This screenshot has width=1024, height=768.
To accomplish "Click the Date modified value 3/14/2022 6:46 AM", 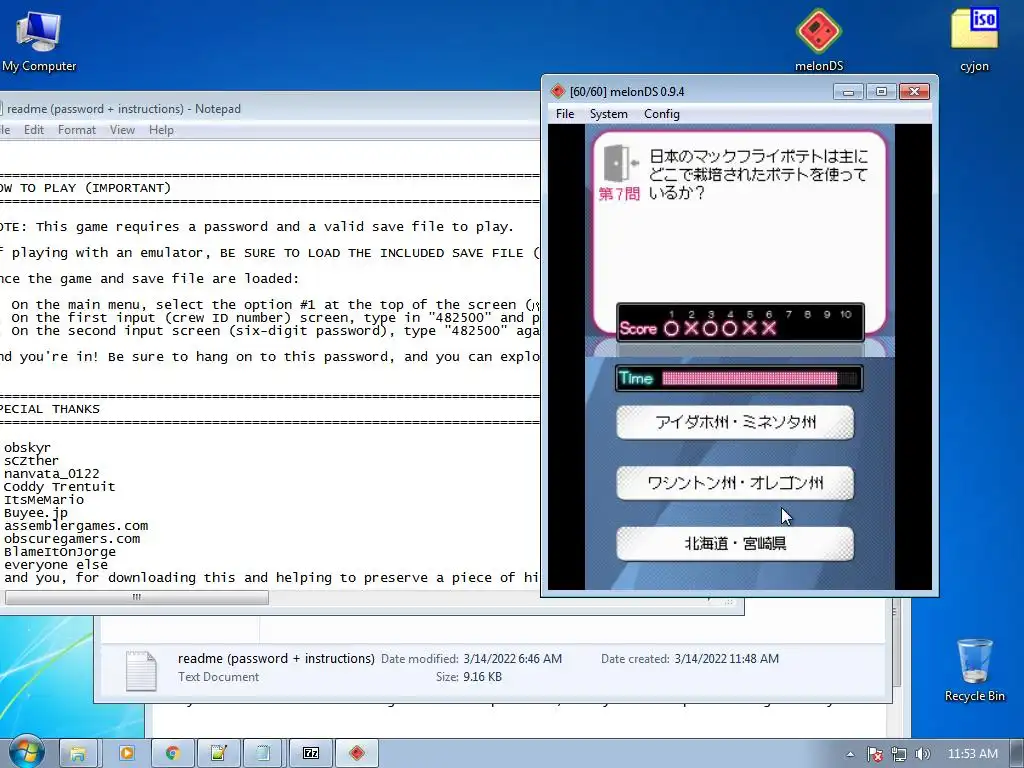I will (513, 659).
